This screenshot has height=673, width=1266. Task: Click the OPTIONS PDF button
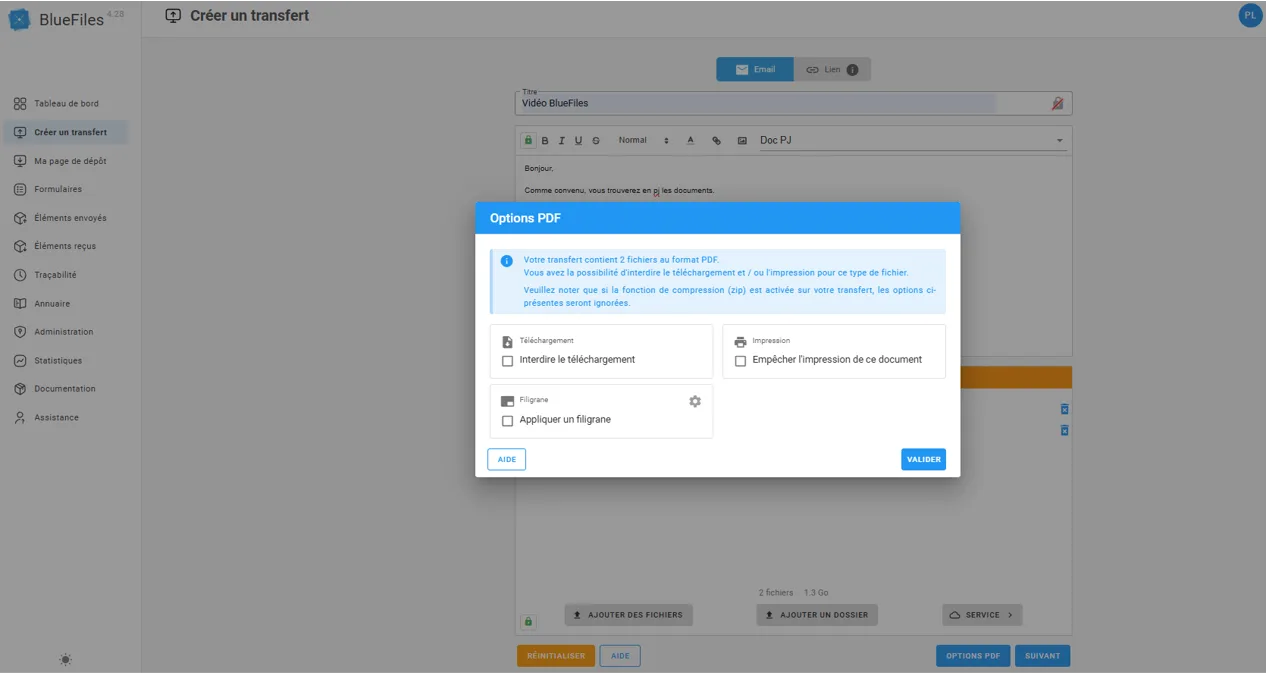point(973,656)
